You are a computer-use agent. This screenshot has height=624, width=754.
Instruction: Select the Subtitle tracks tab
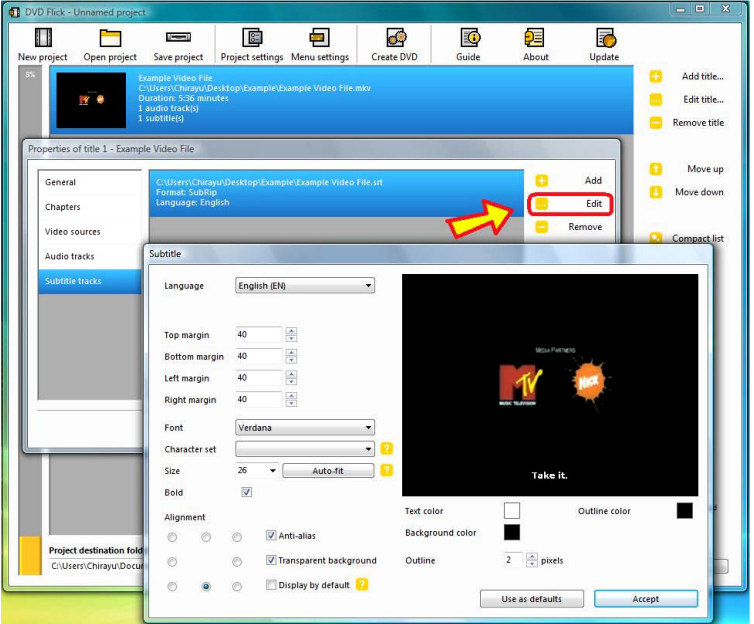click(x=90, y=281)
